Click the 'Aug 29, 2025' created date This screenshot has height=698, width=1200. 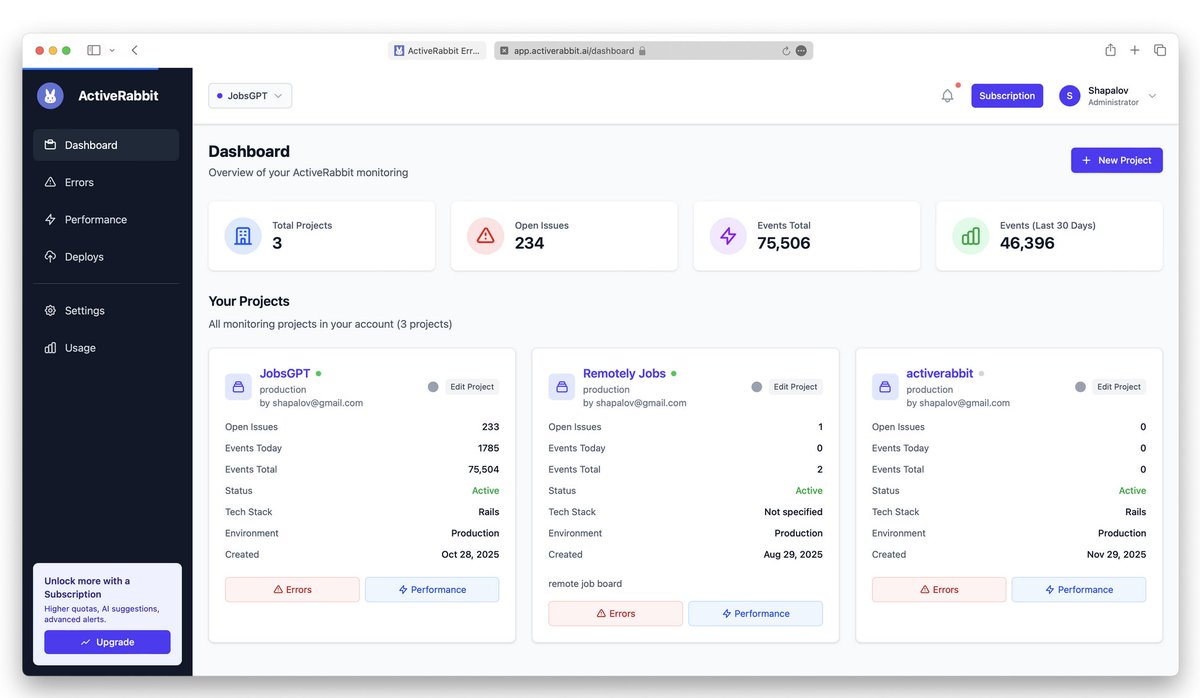click(x=793, y=555)
